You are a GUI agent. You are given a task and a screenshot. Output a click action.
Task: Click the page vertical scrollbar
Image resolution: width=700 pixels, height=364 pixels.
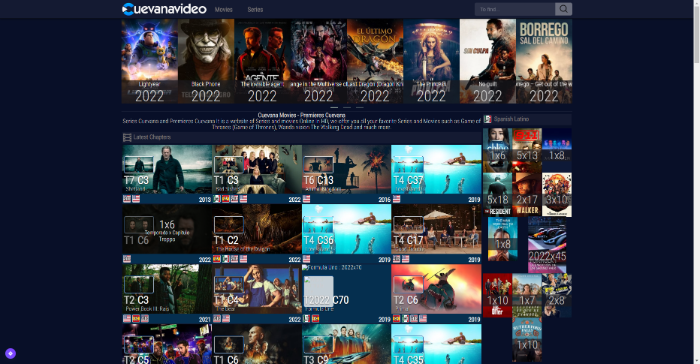[x=696, y=182]
